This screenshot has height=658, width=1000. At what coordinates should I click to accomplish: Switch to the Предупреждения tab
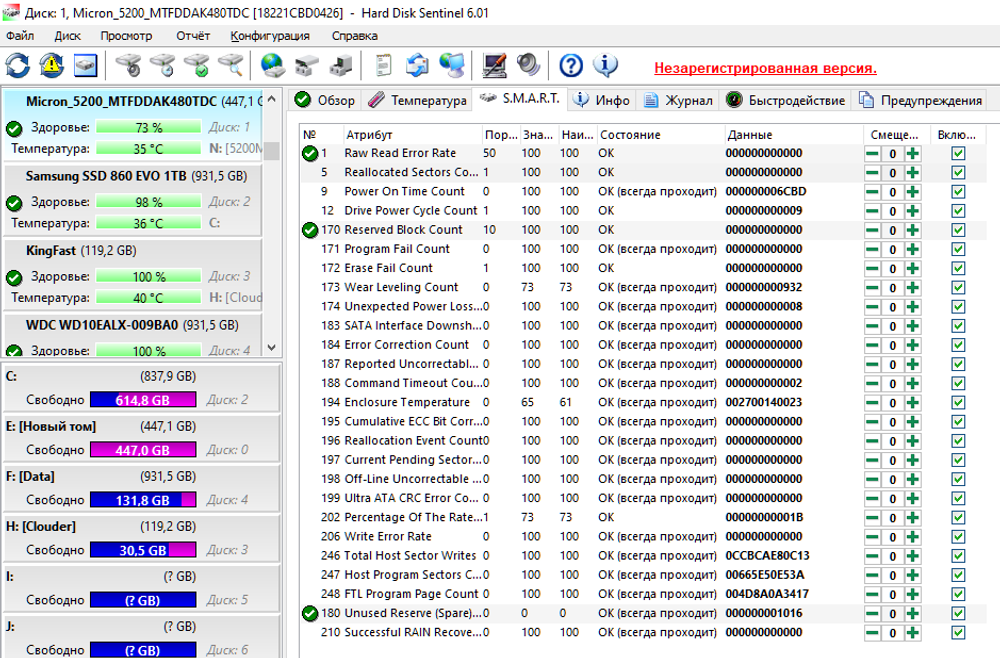(919, 100)
